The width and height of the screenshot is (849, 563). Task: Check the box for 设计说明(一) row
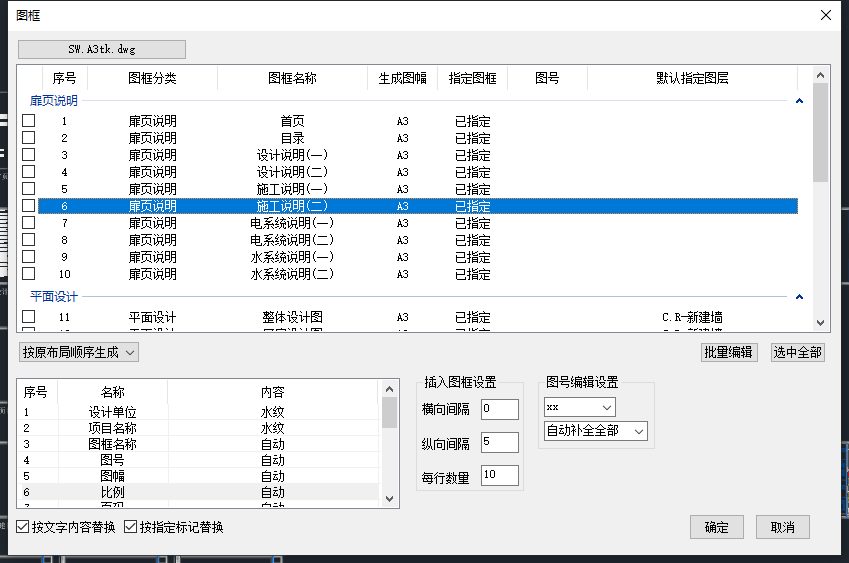tap(29, 155)
